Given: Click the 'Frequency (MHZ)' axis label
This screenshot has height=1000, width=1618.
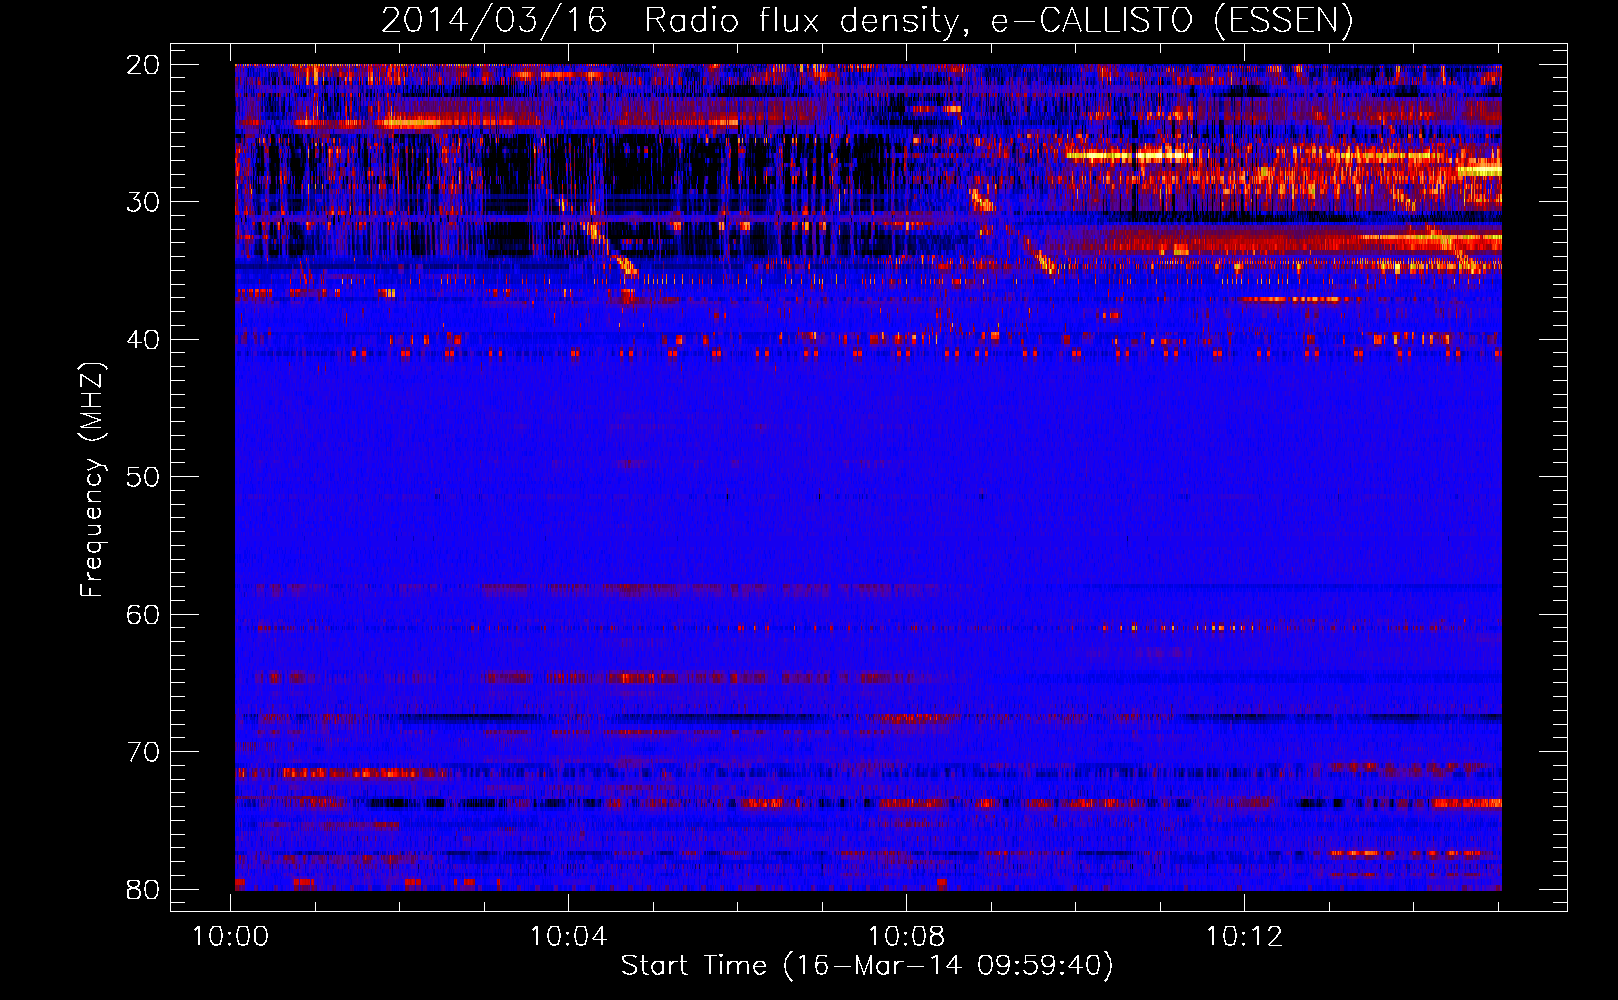Looking at the screenshot, I should point(92,480).
